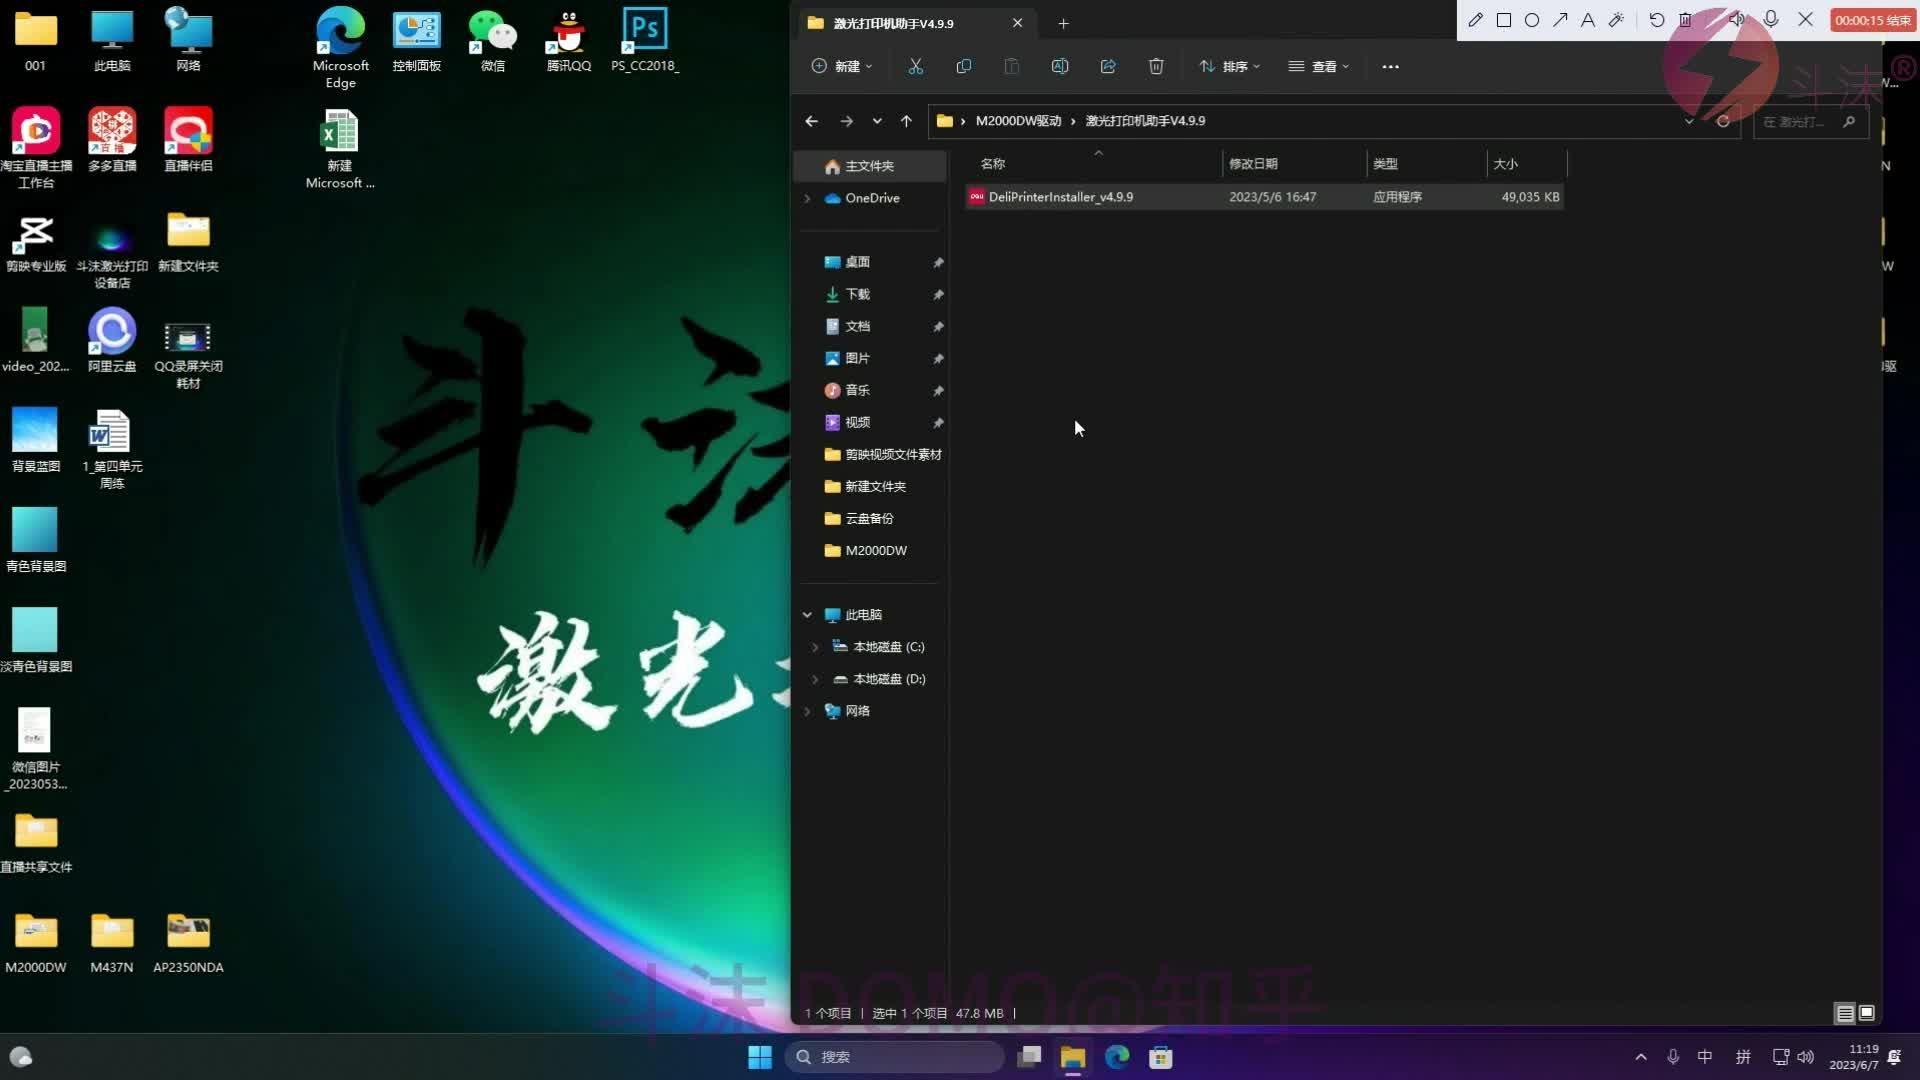The height and width of the screenshot is (1080, 1920).
Task: Select text tool in recorder toolbar
Action: [1587, 20]
